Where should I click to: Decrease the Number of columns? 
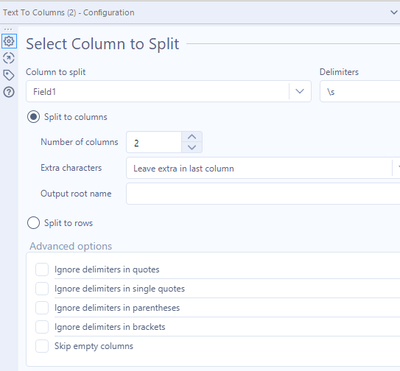pos(192,147)
